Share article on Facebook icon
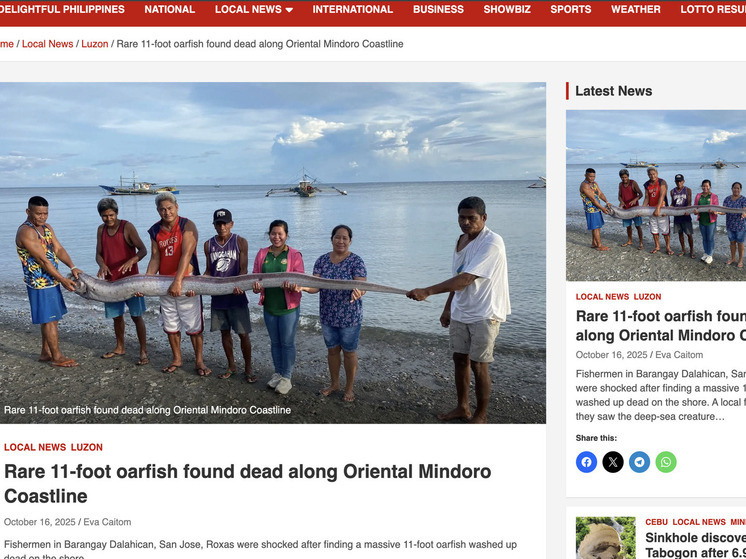746x559 pixels. tap(586, 462)
